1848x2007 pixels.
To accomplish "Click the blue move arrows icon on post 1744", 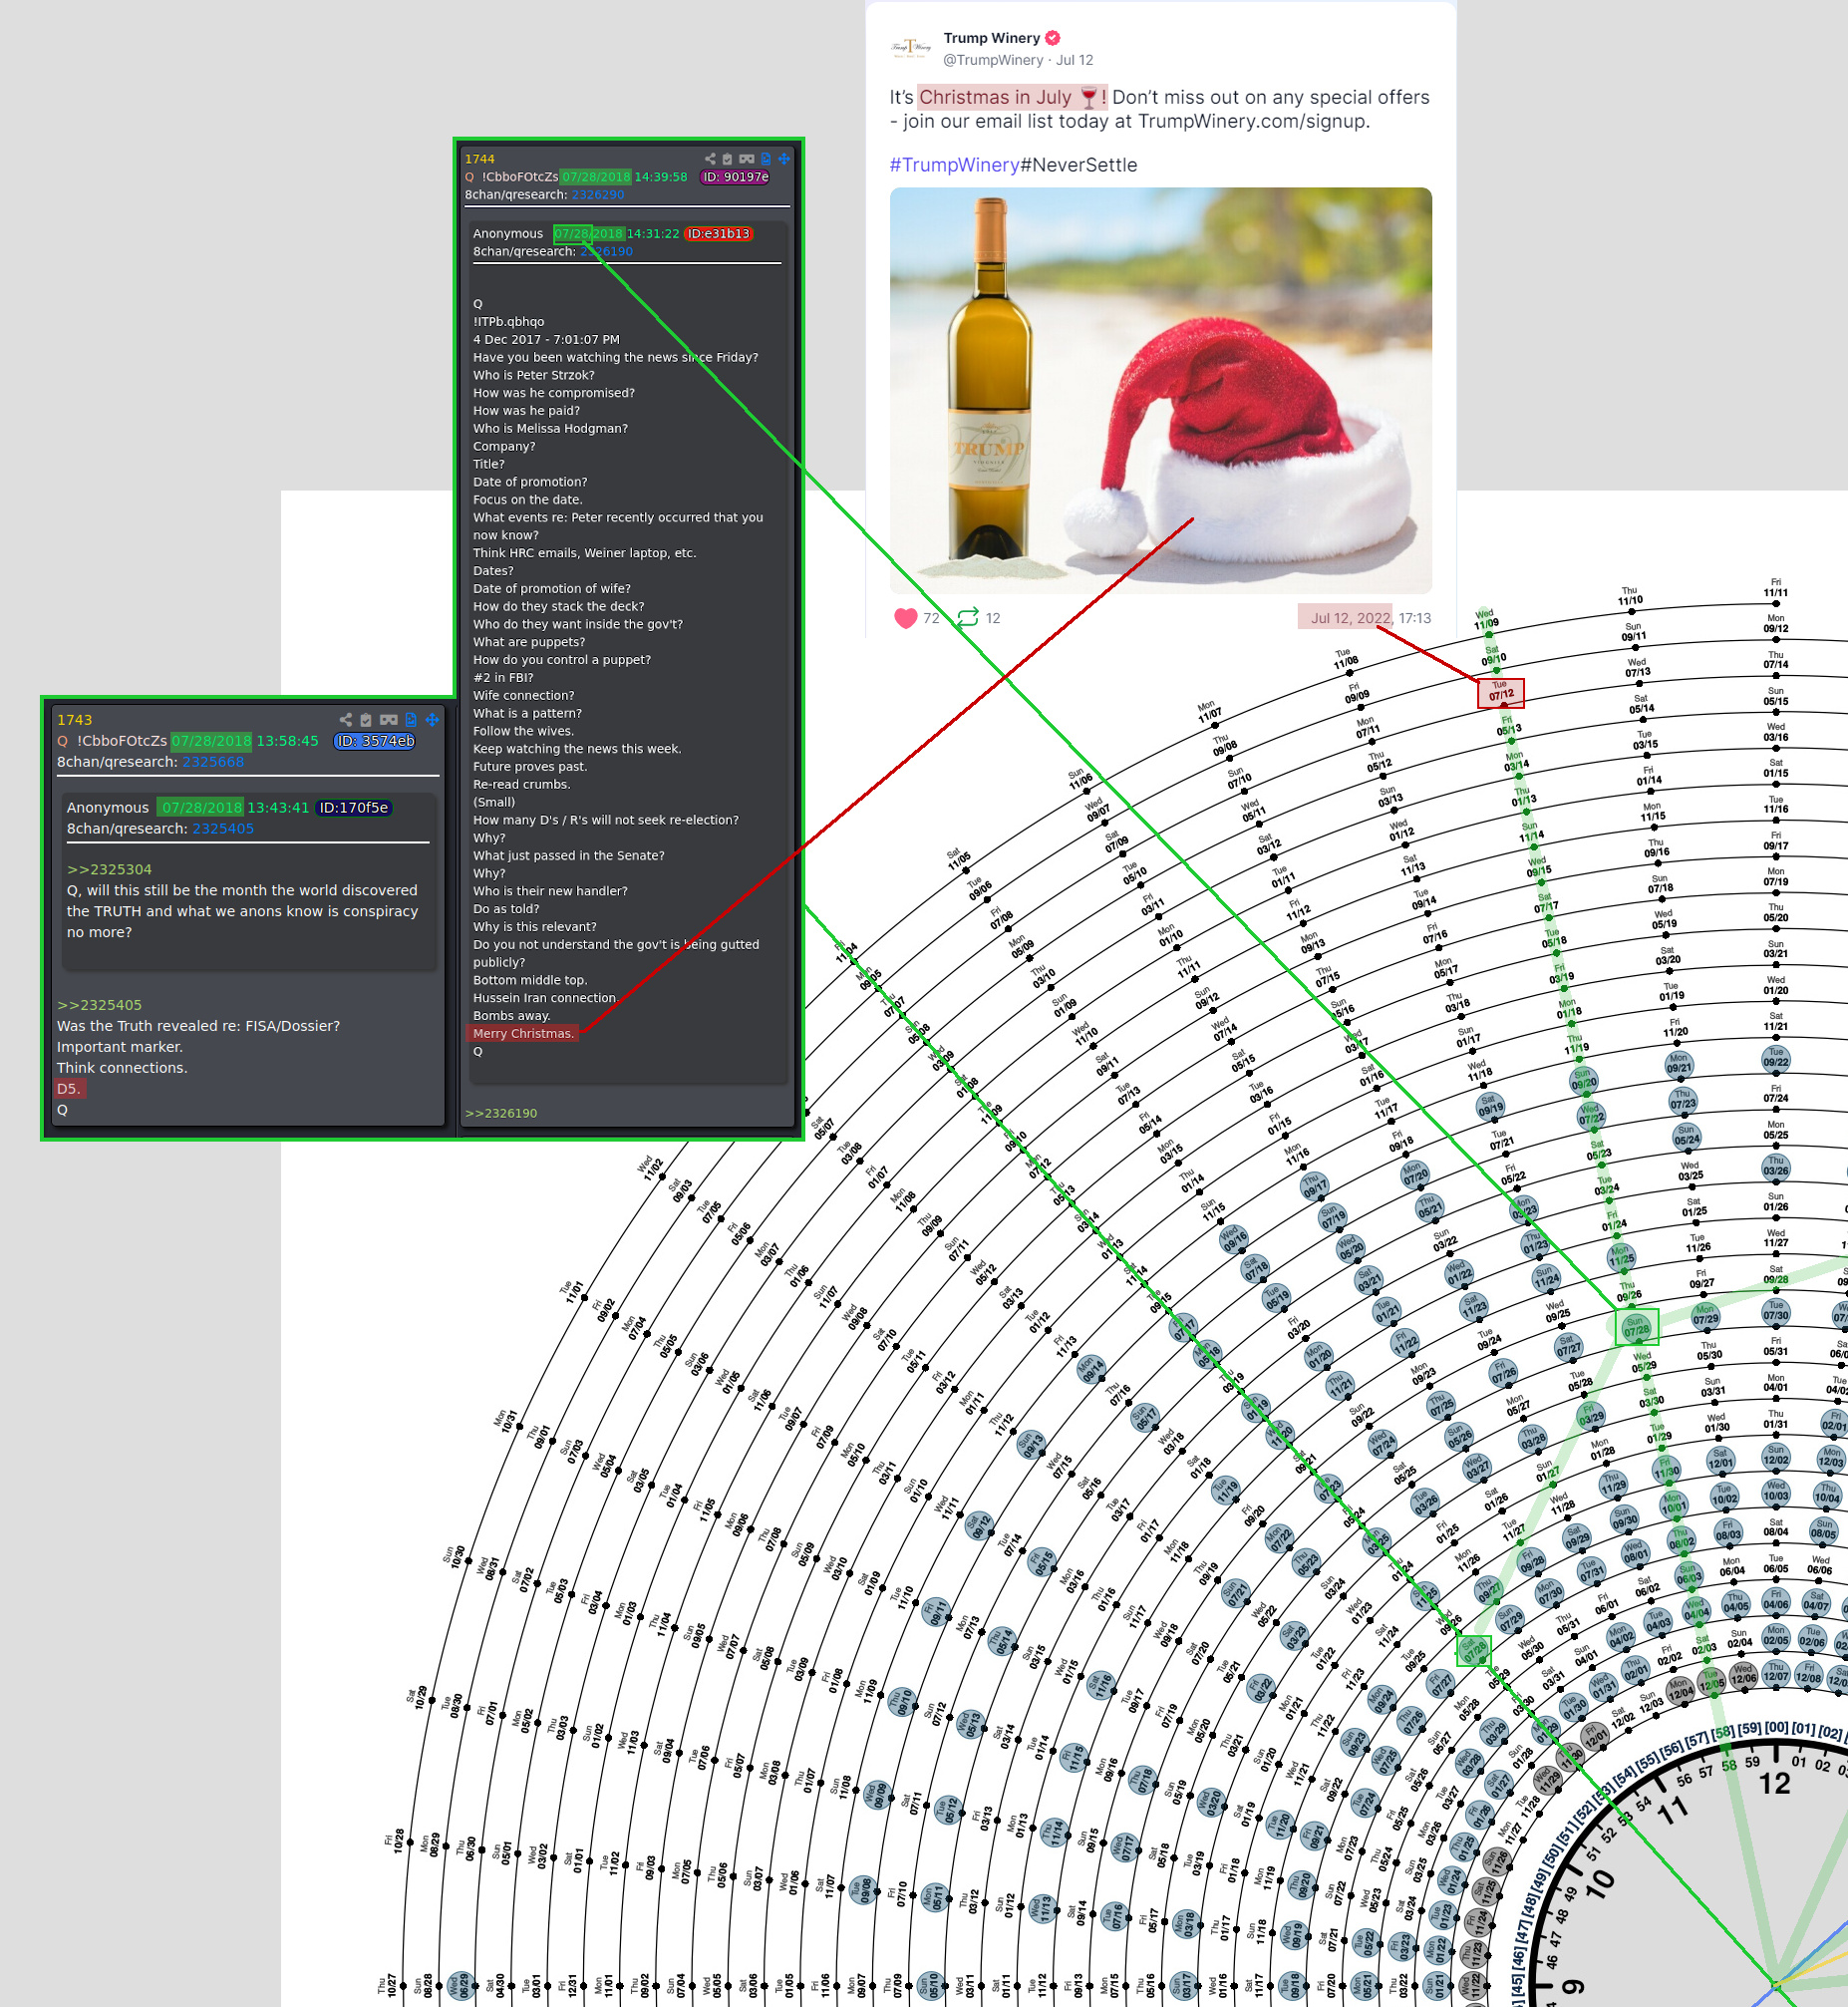I will (784, 159).
